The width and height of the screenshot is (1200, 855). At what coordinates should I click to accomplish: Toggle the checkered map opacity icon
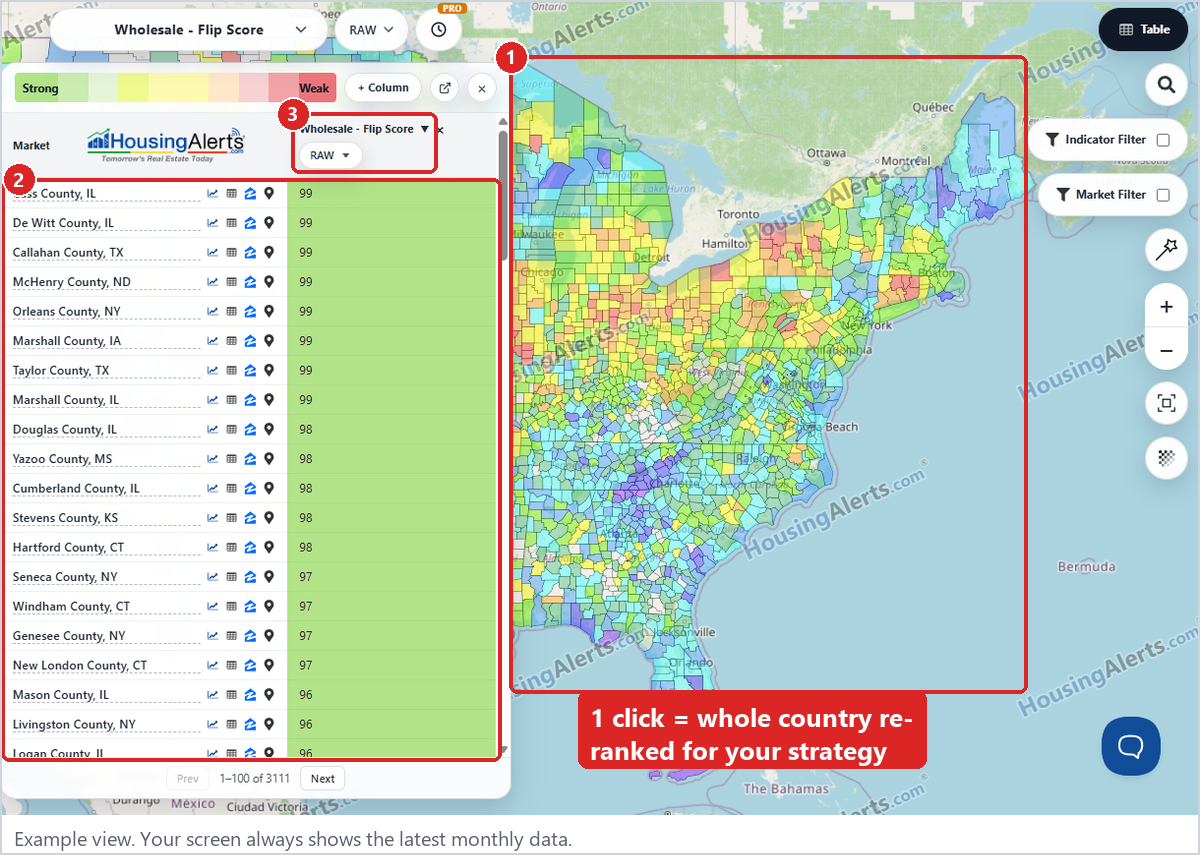(1166, 458)
